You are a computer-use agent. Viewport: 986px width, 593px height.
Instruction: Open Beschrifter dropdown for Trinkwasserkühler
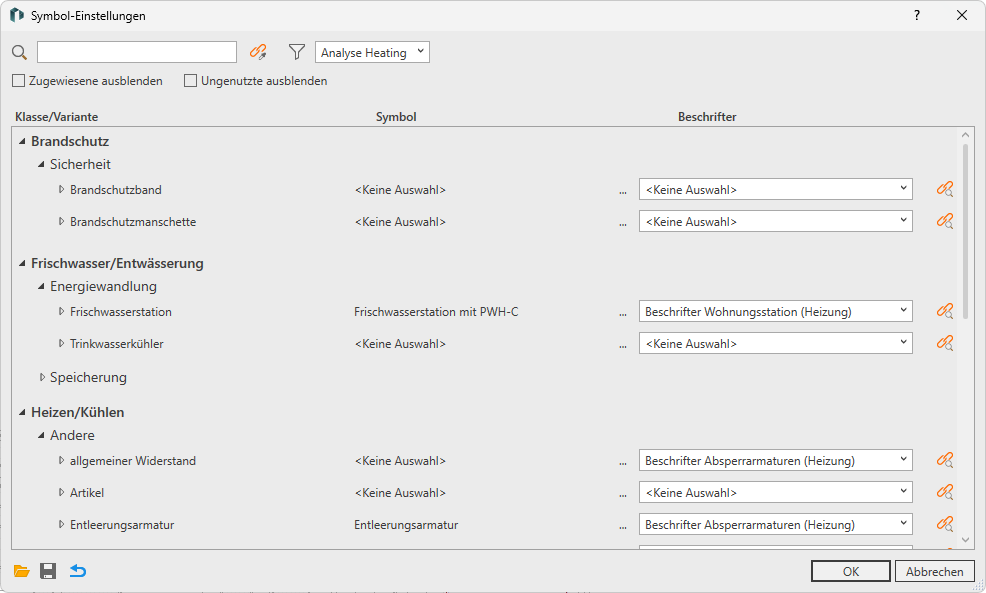[775, 343]
